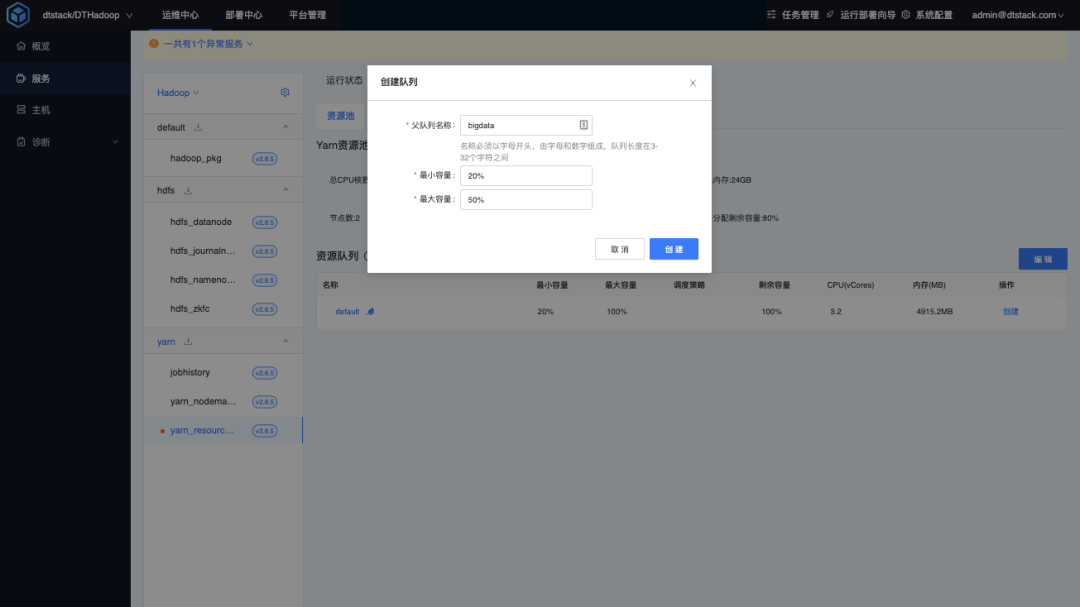
Task: Open 任务管理 from the top bar
Action: coord(792,15)
